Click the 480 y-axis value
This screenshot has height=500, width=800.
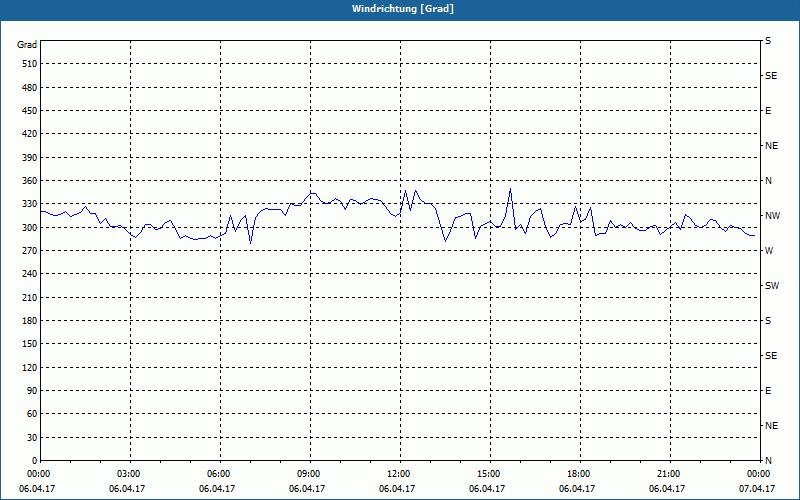(x=30, y=87)
